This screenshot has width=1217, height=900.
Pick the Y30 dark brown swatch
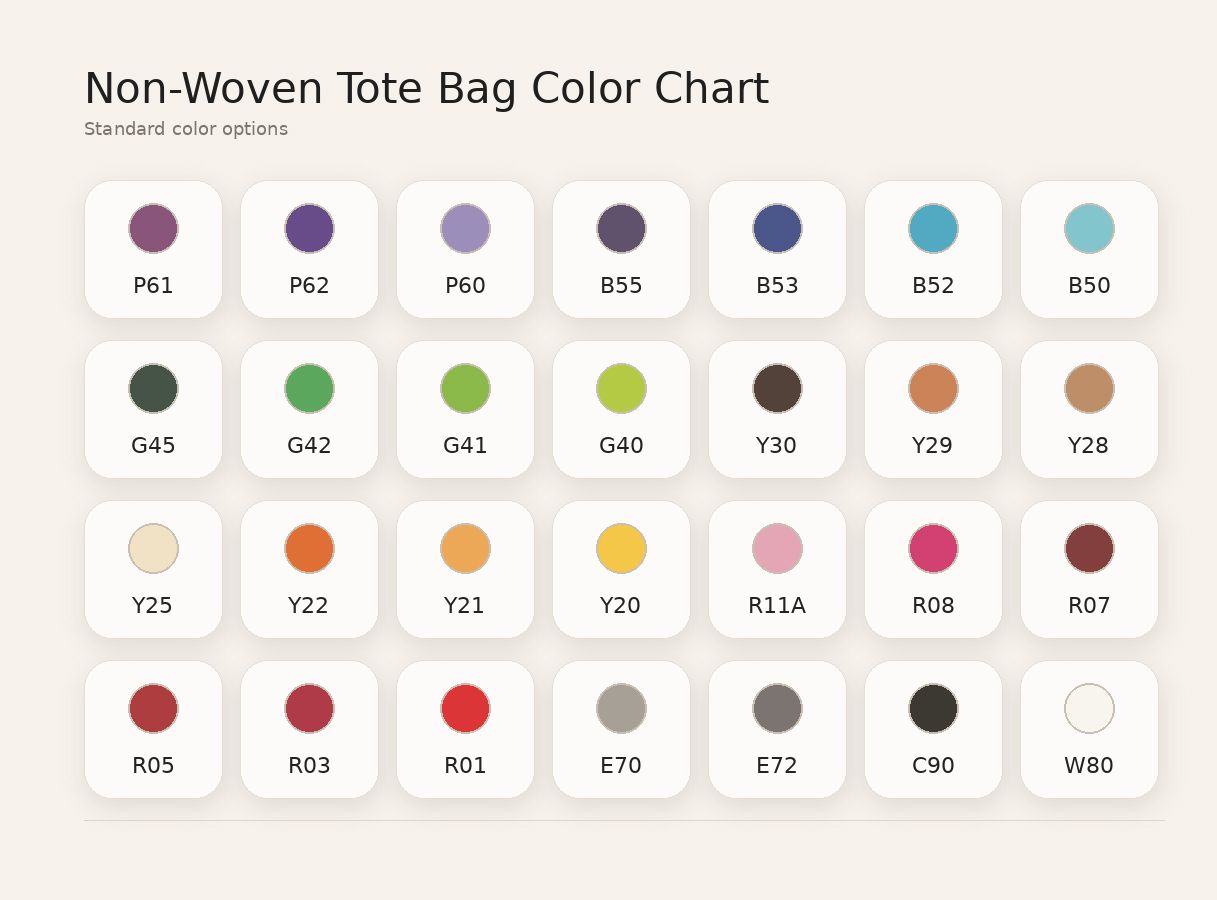point(777,388)
